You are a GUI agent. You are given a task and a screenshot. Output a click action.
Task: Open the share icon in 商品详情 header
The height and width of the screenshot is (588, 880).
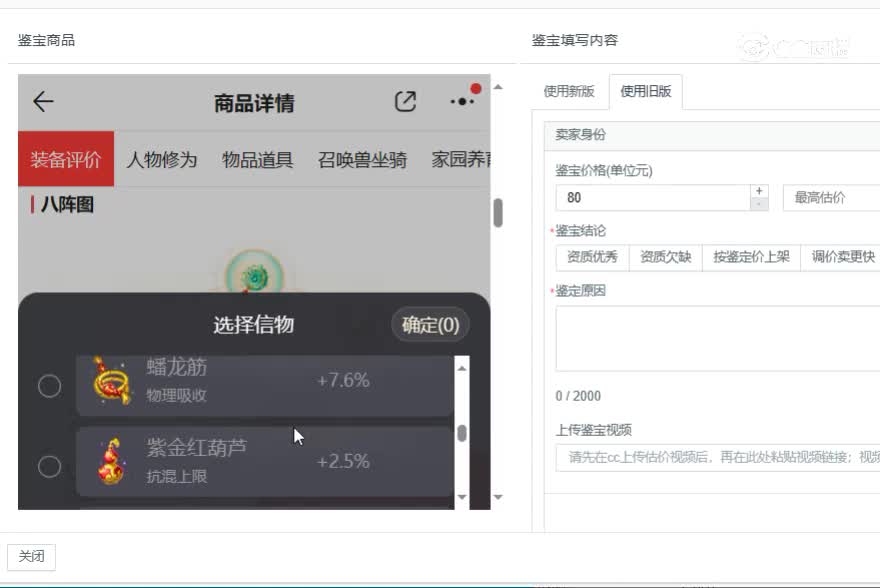point(405,102)
